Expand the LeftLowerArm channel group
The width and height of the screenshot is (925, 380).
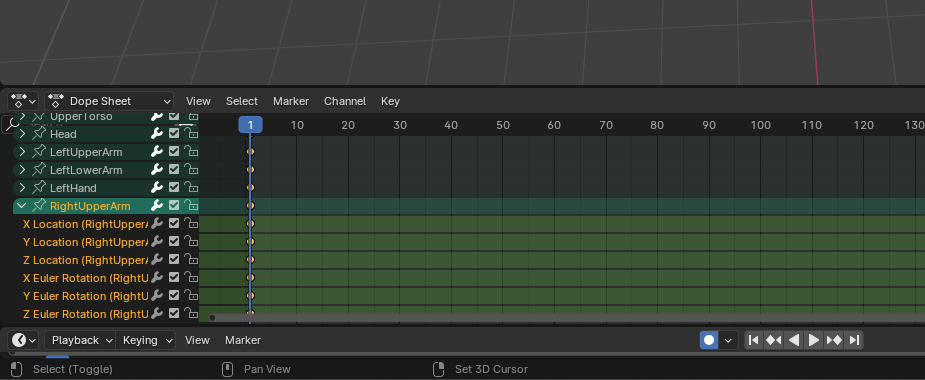[x=22, y=170]
